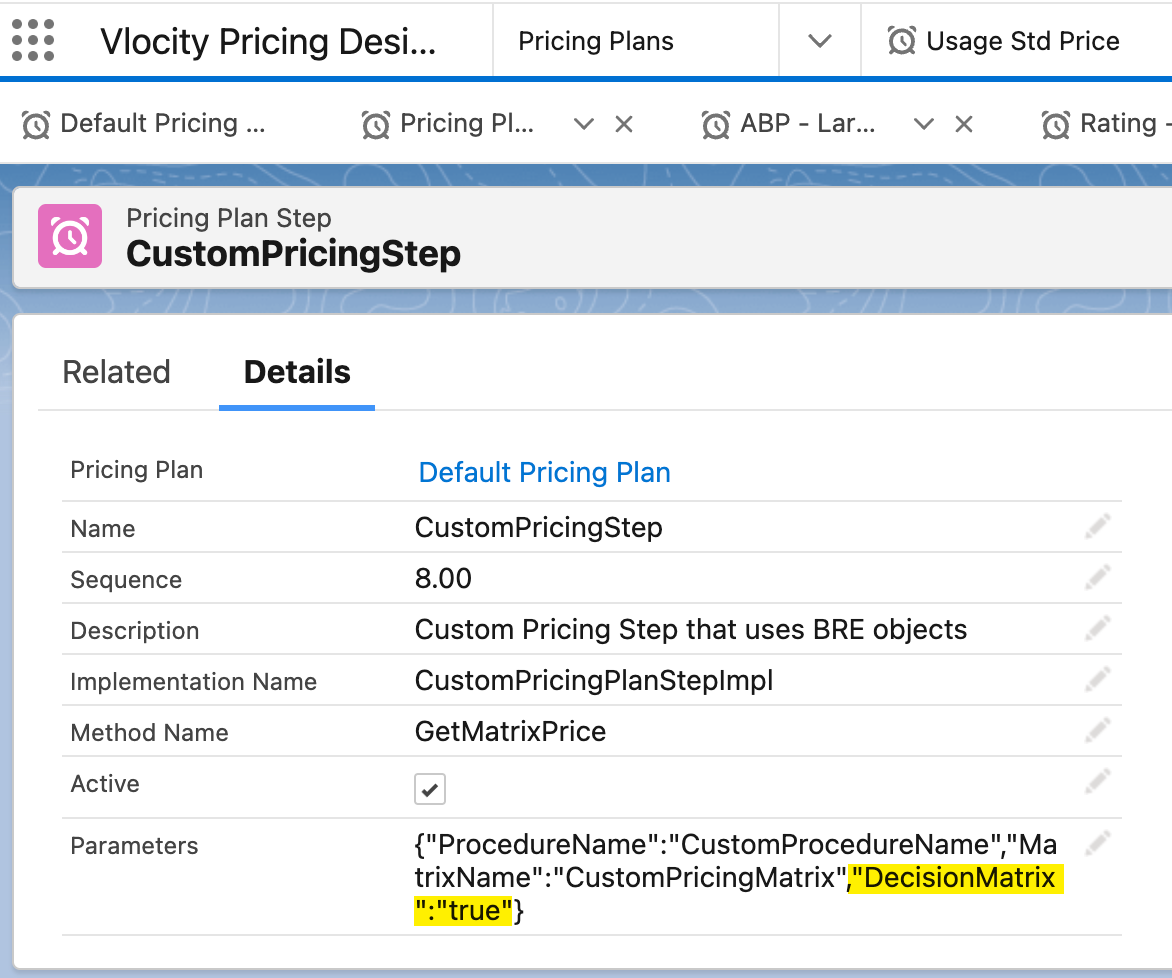Open the Pricing Plans navigation item
Image resolution: width=1172 pixels, height=978 pixels.
pos(596,40)
